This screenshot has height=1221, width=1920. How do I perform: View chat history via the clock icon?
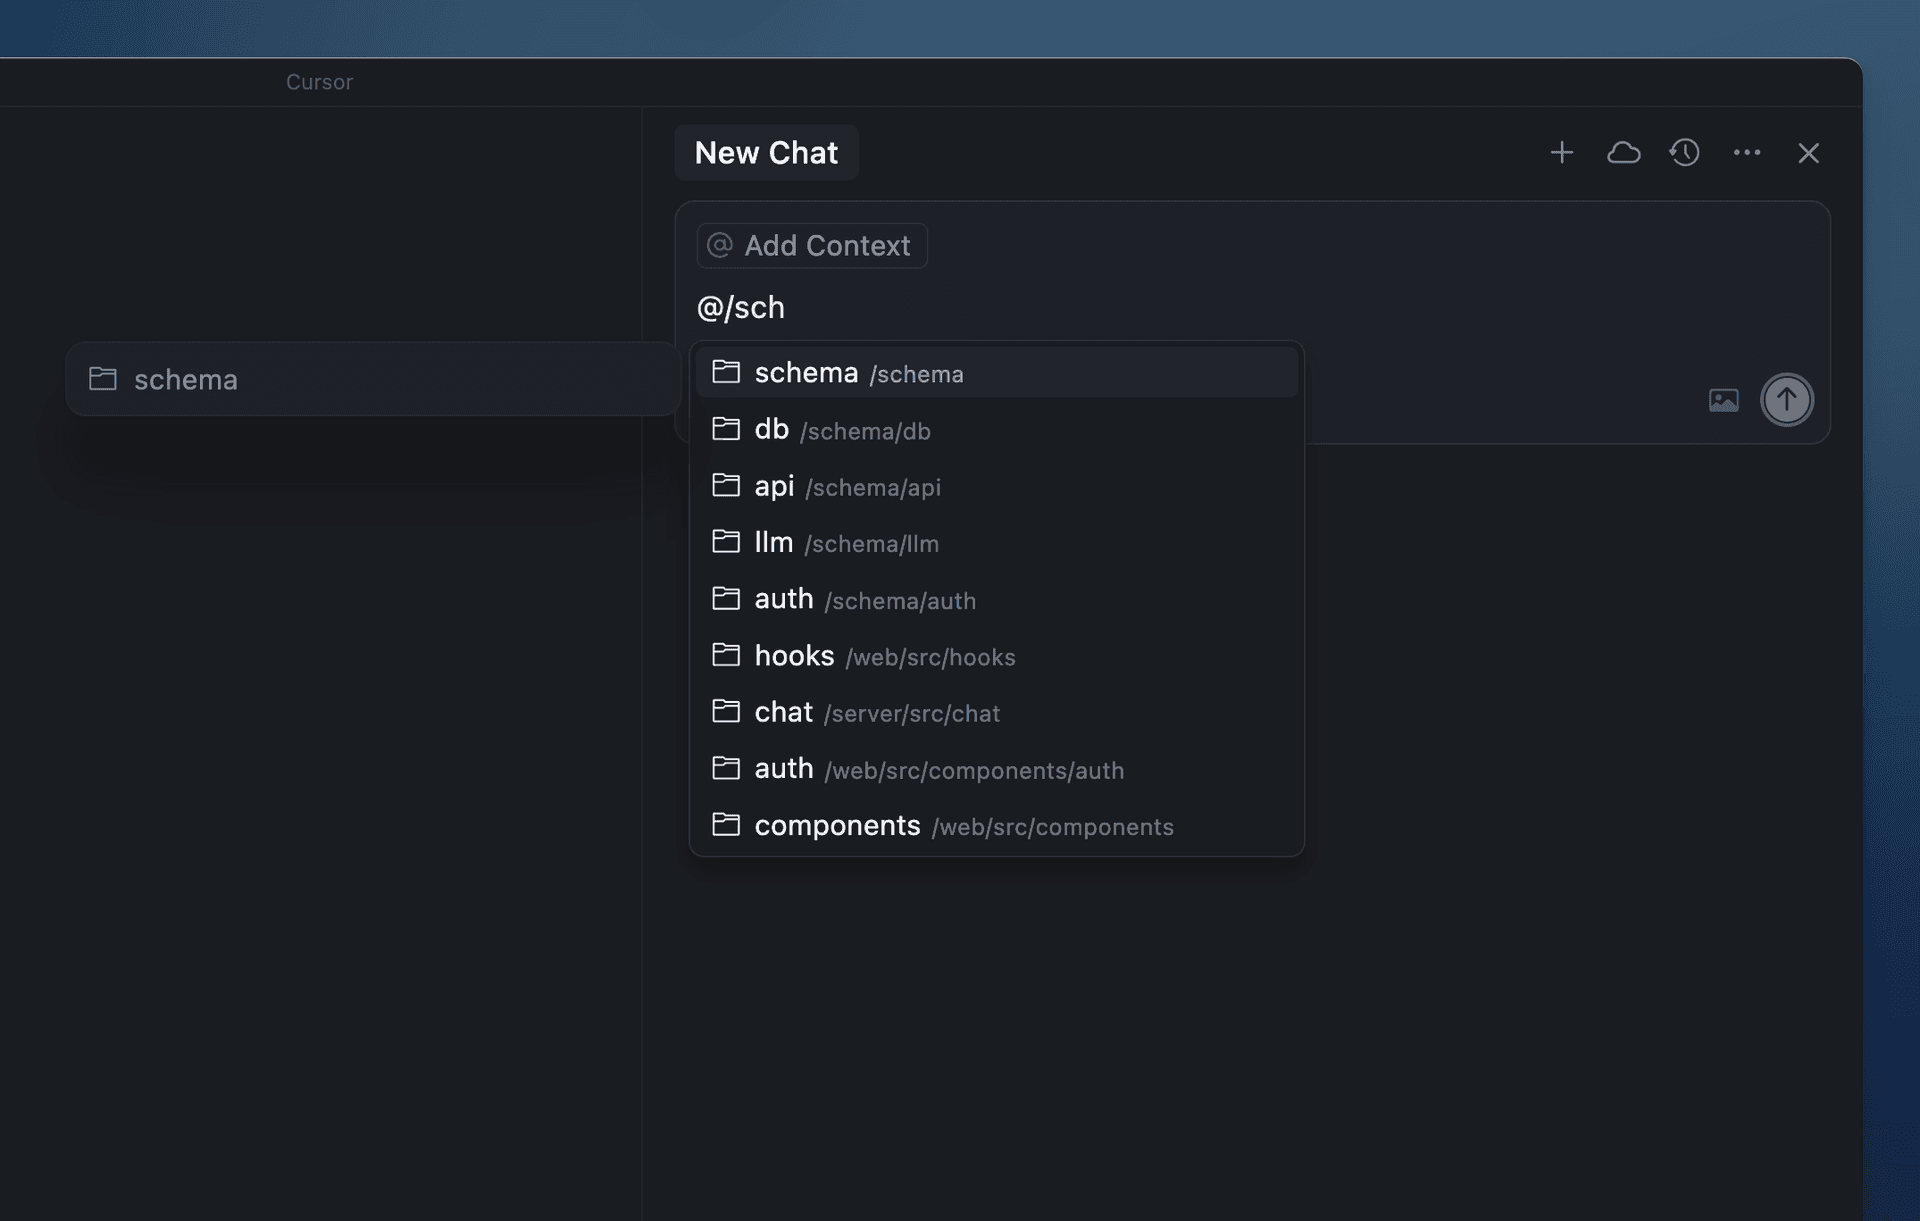[1685, 152]
